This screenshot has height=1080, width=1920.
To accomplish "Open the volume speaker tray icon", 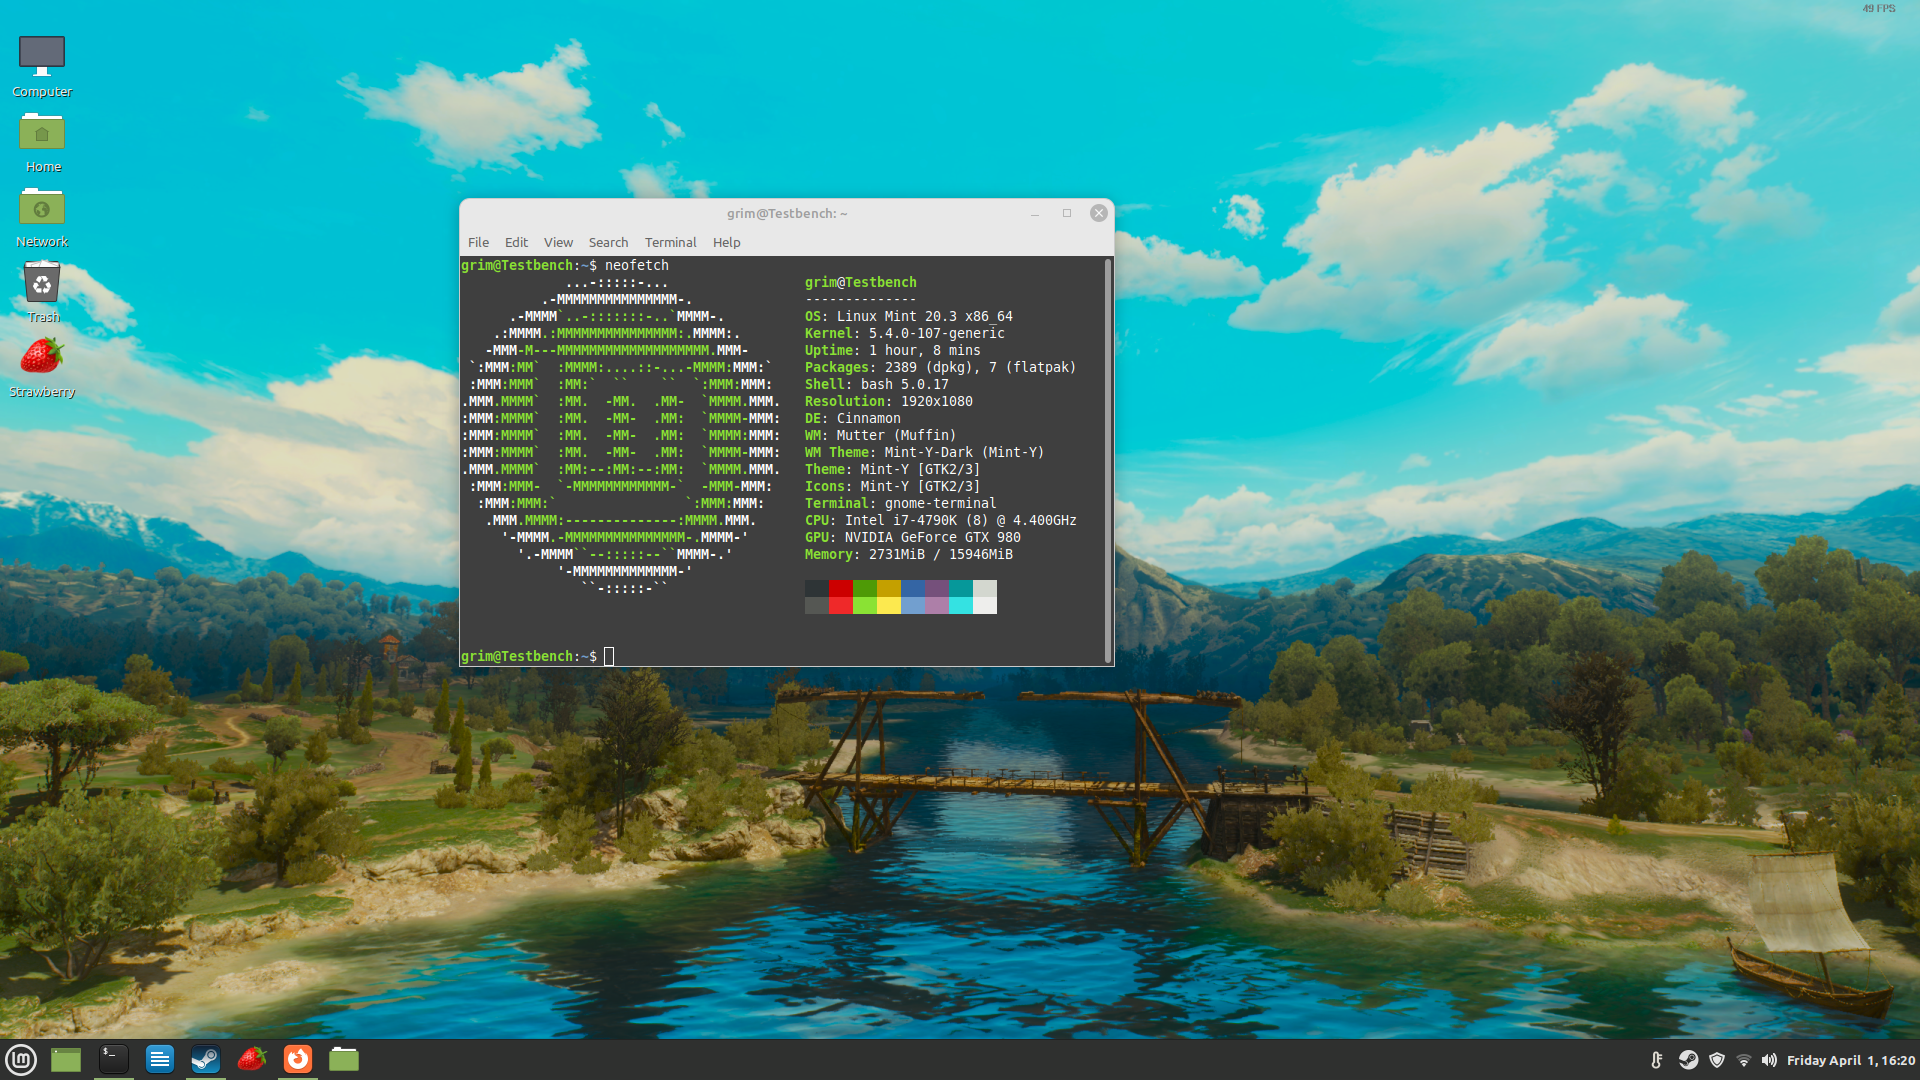I will 1769,1060.
